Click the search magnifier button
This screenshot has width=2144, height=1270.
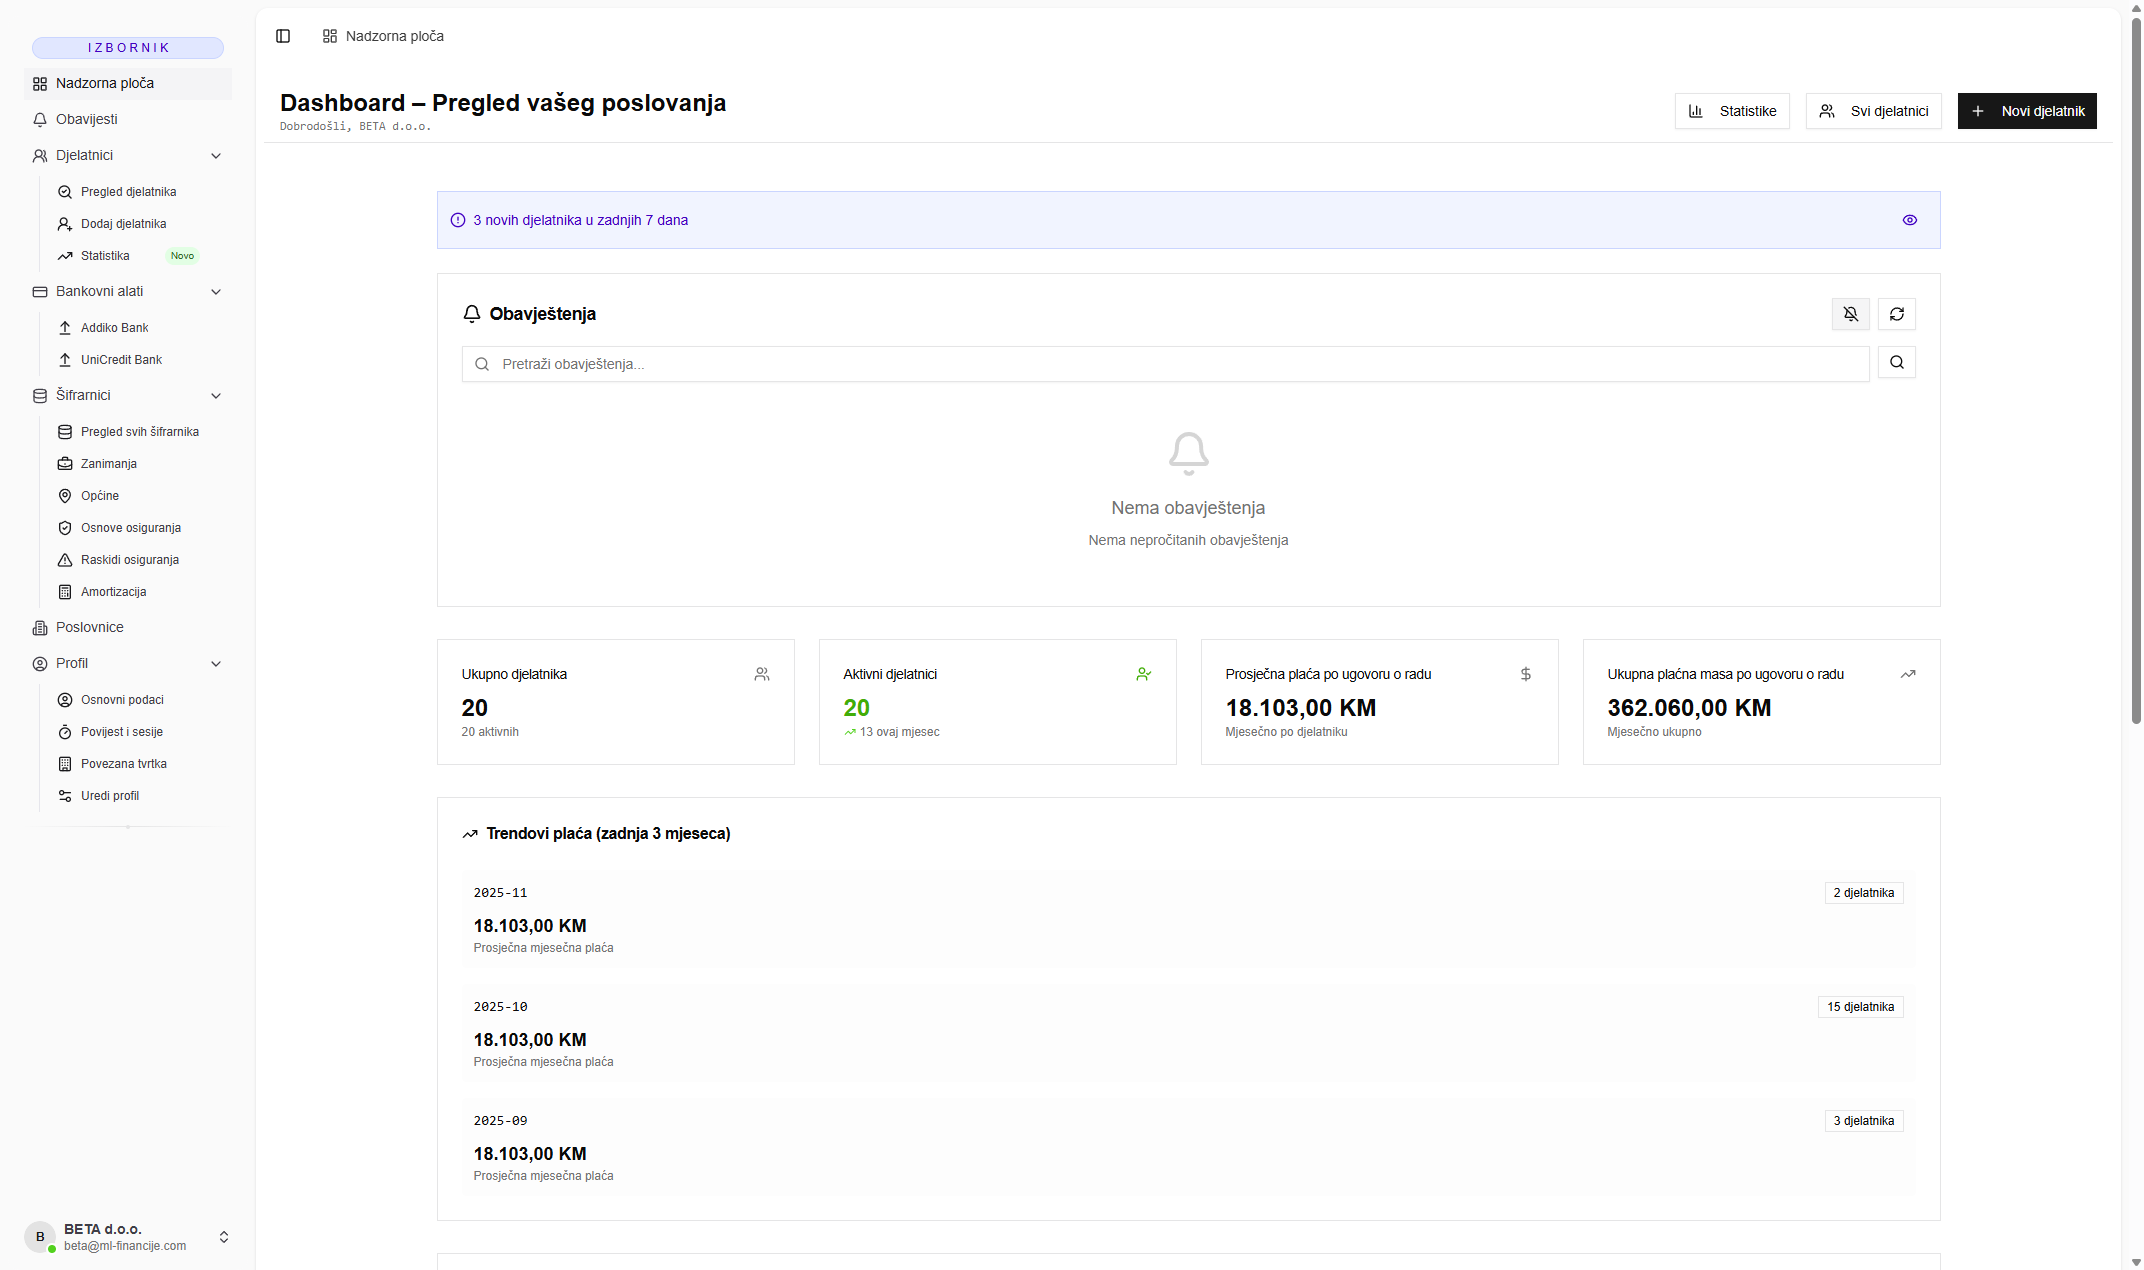point(1896,363)
